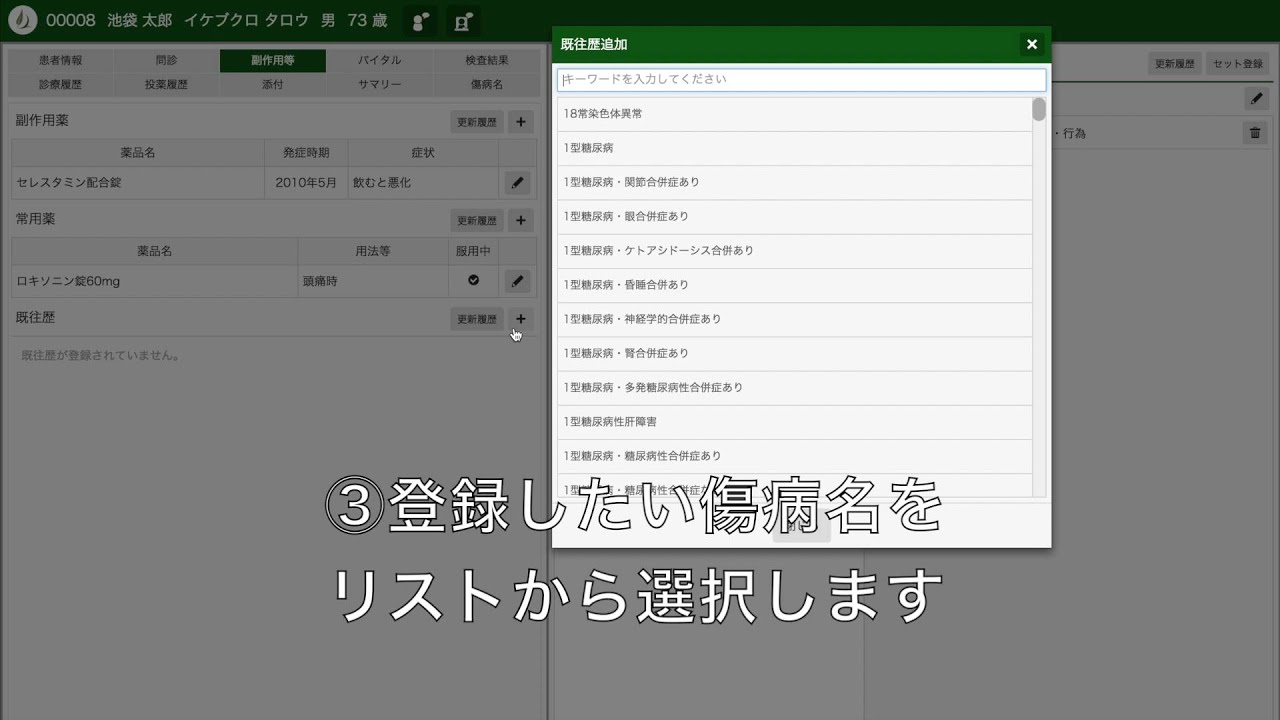Select 18常染色体異常 from the list

click(x=795, y=114)
